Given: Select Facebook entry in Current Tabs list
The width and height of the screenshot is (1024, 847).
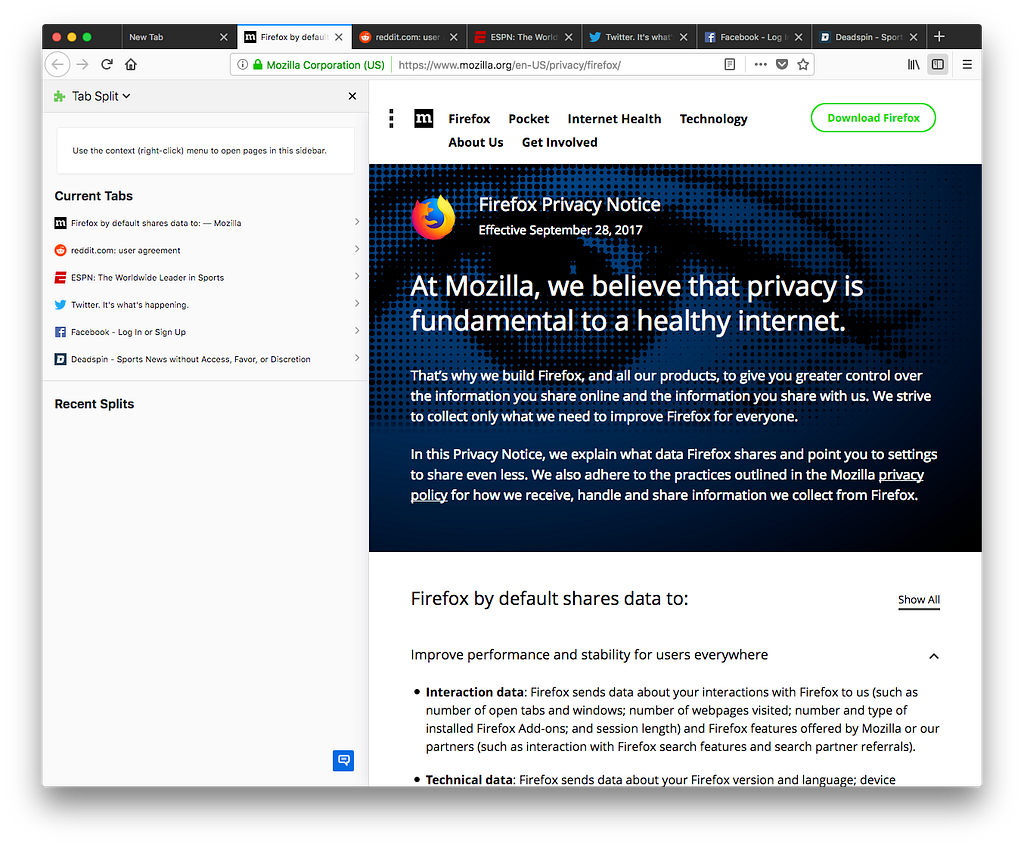Looking at the screenshot, I should tap(206, 332).
